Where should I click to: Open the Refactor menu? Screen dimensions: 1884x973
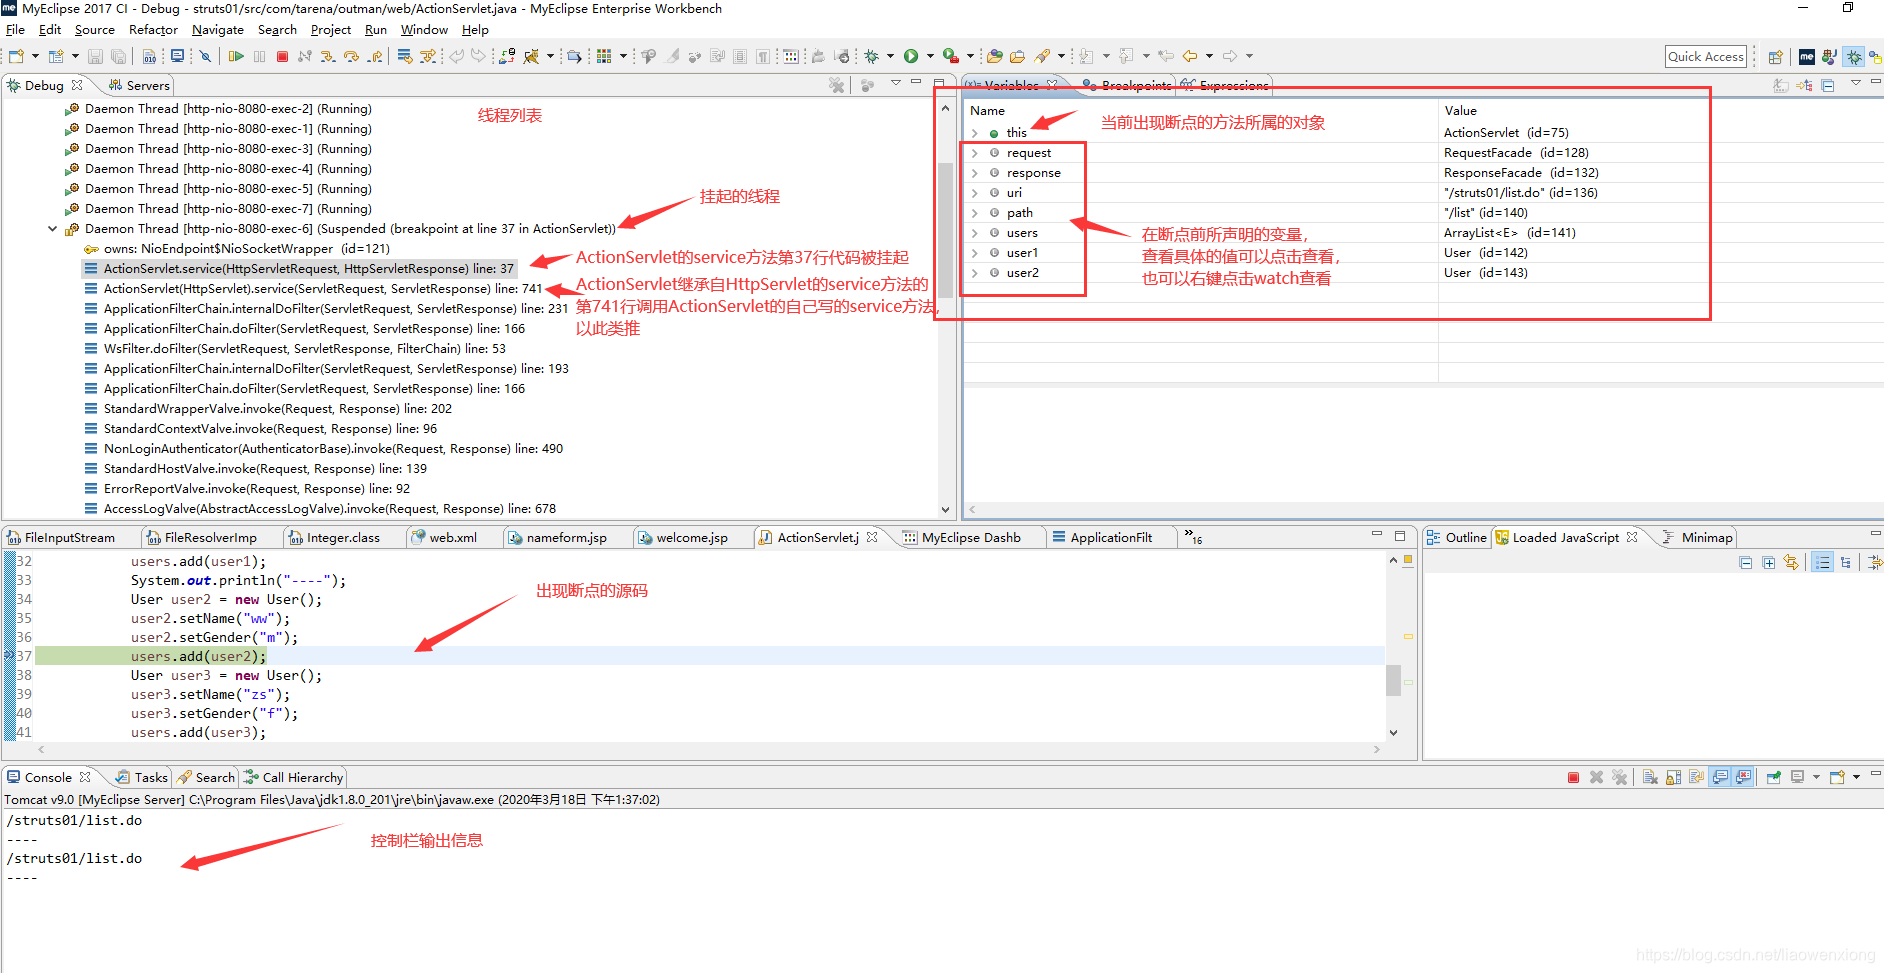tap(153, 30)
